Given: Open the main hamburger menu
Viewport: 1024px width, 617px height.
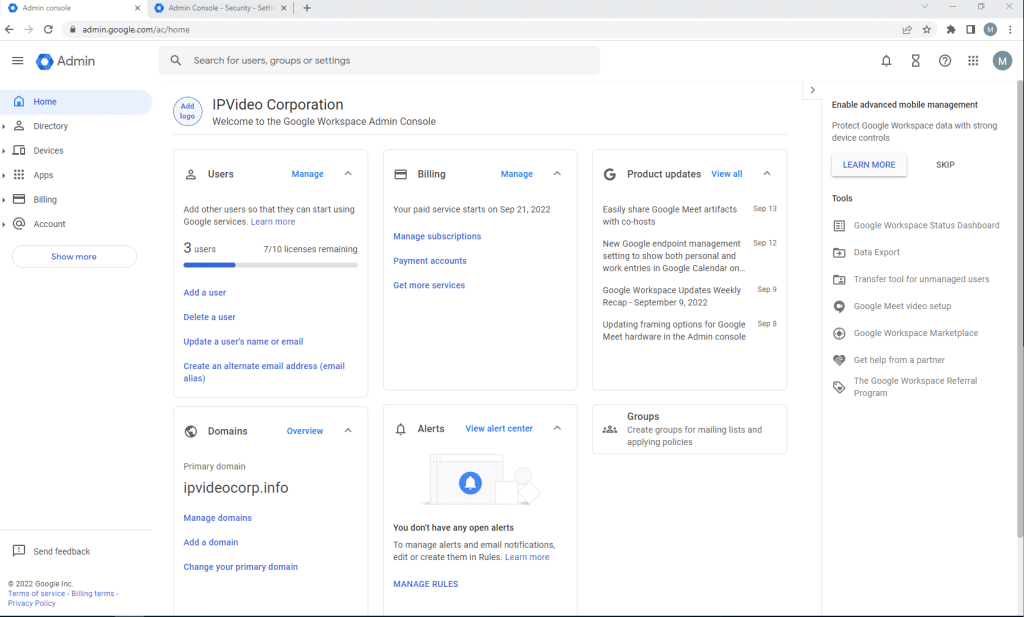Looking at the screenshot, I should (18, 61).
